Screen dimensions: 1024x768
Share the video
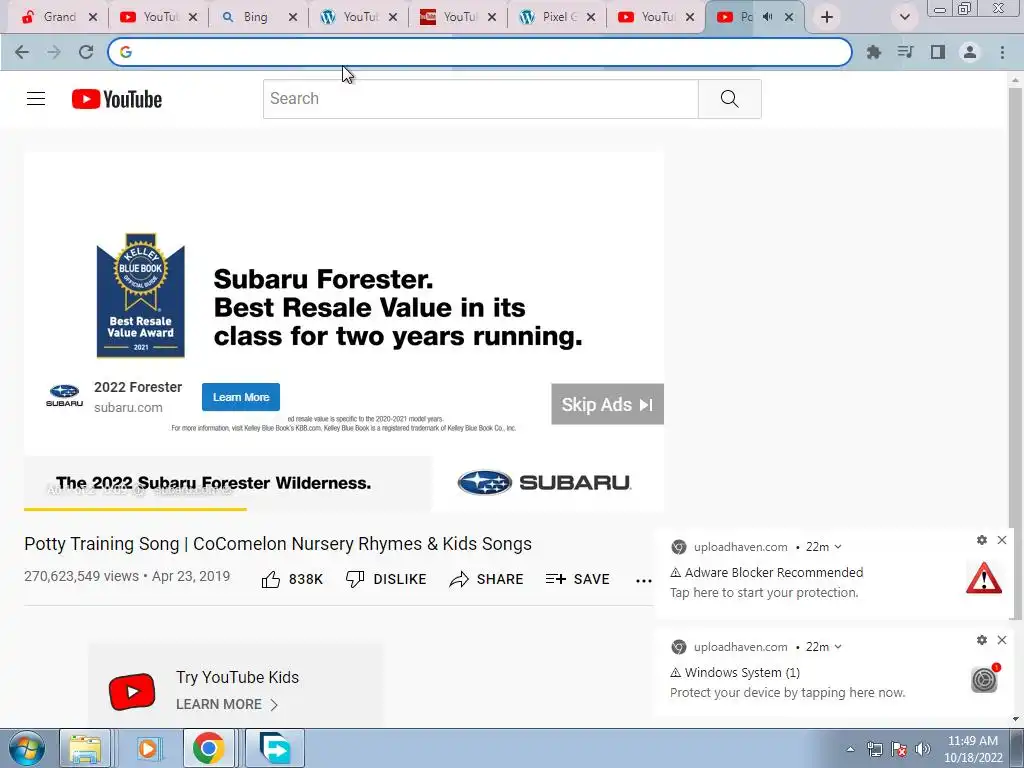[x=487, y=579]
